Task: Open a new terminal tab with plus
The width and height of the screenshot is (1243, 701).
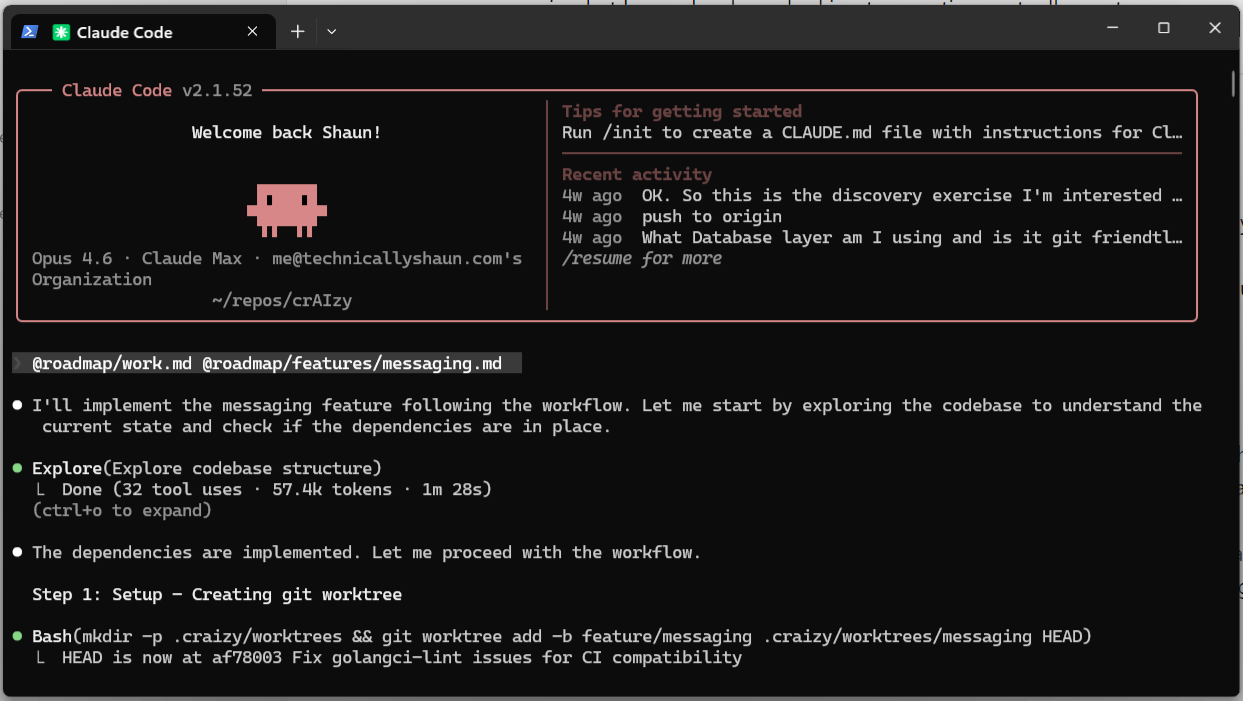Action: [x=297, y=32]
